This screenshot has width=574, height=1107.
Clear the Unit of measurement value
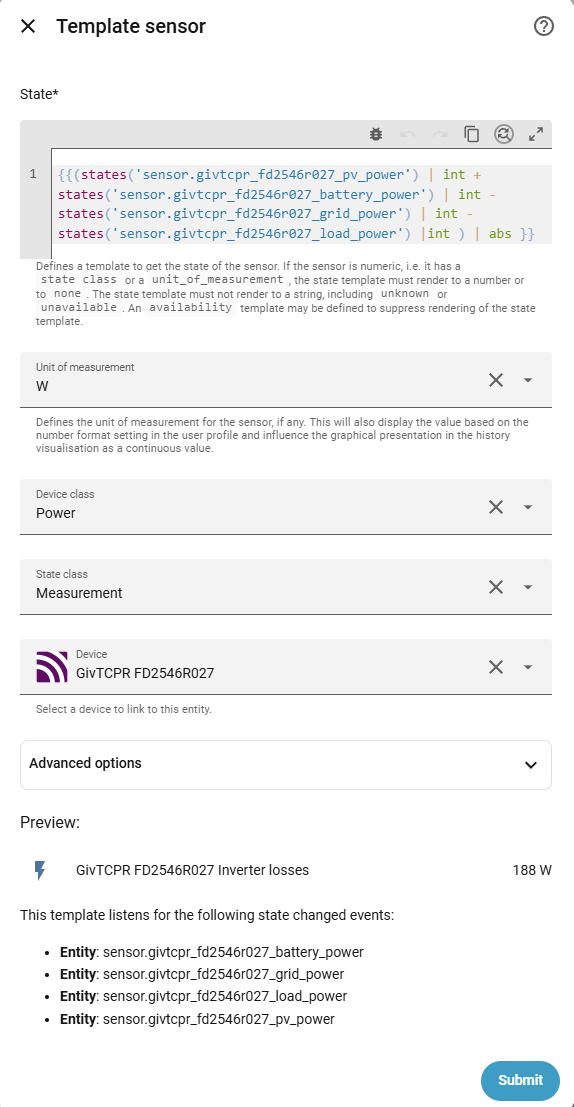point(496,380)
